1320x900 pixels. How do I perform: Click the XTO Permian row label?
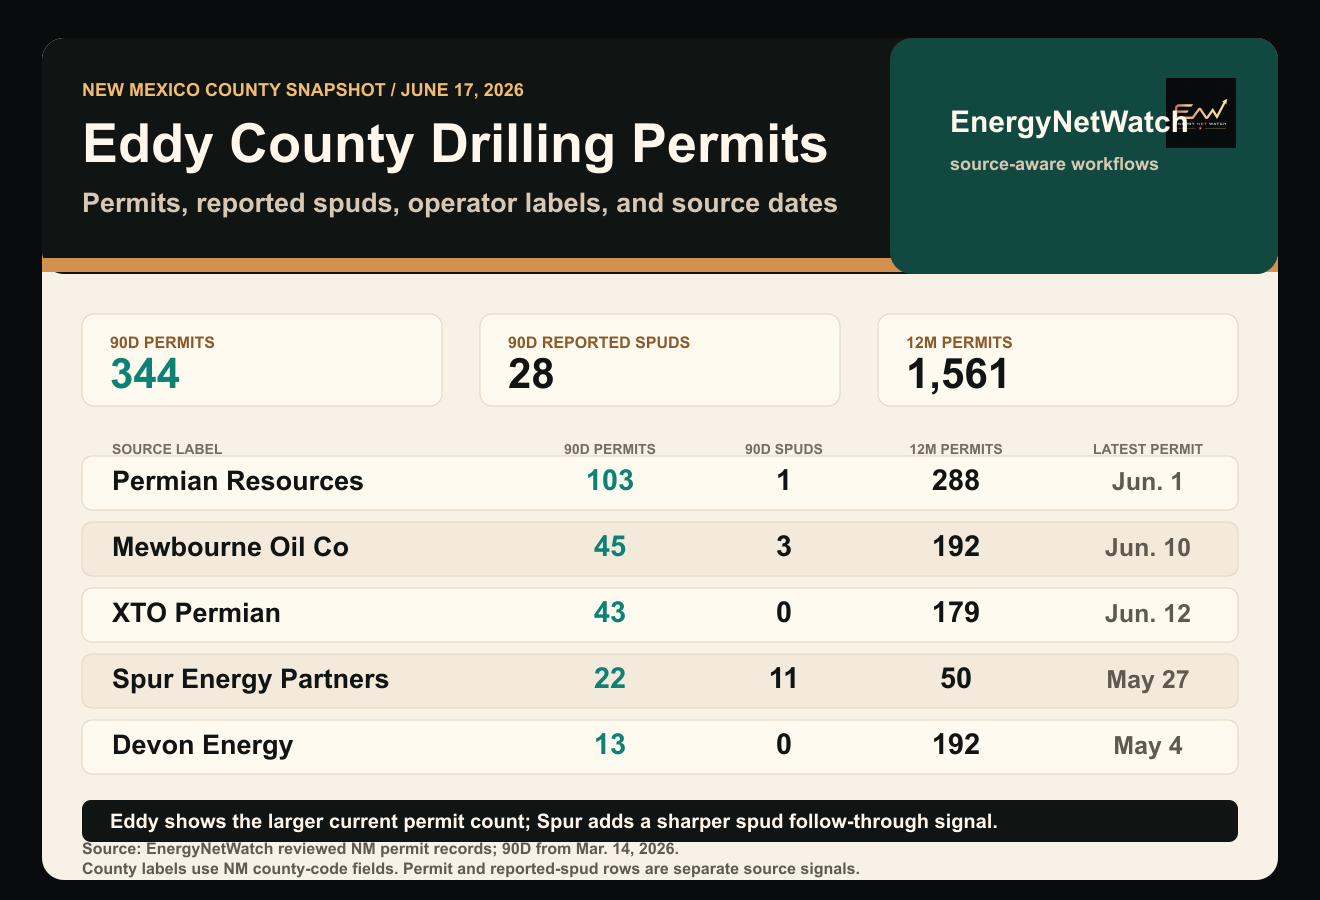197,613
